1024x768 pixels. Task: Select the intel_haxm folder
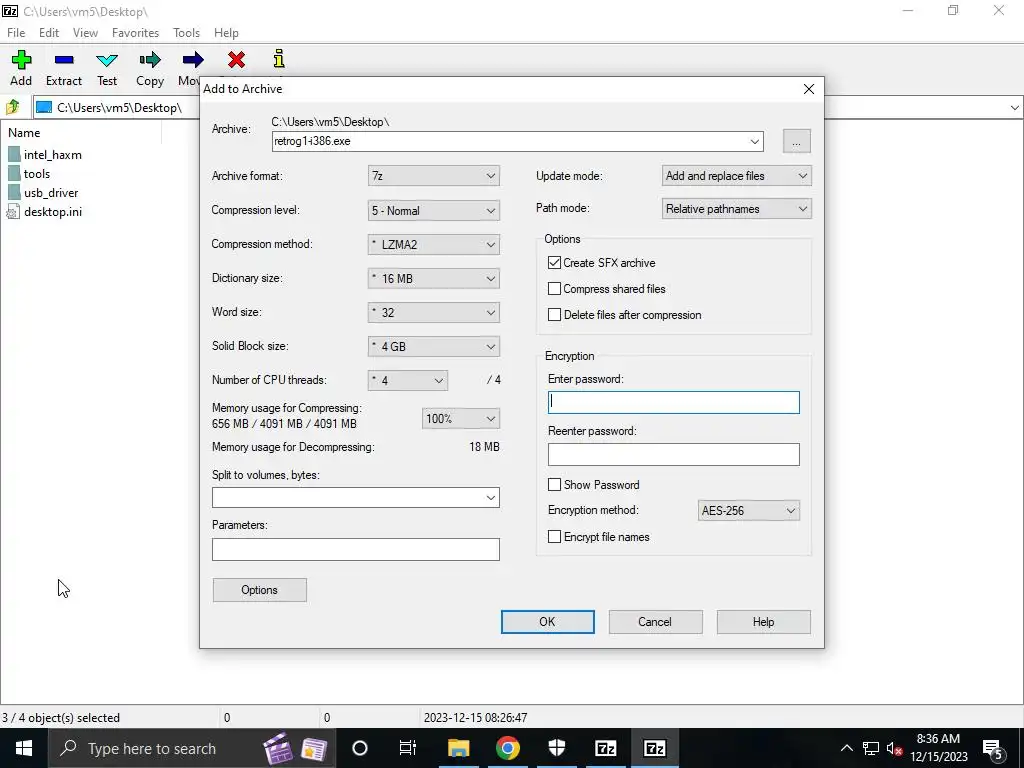[45, 155]
